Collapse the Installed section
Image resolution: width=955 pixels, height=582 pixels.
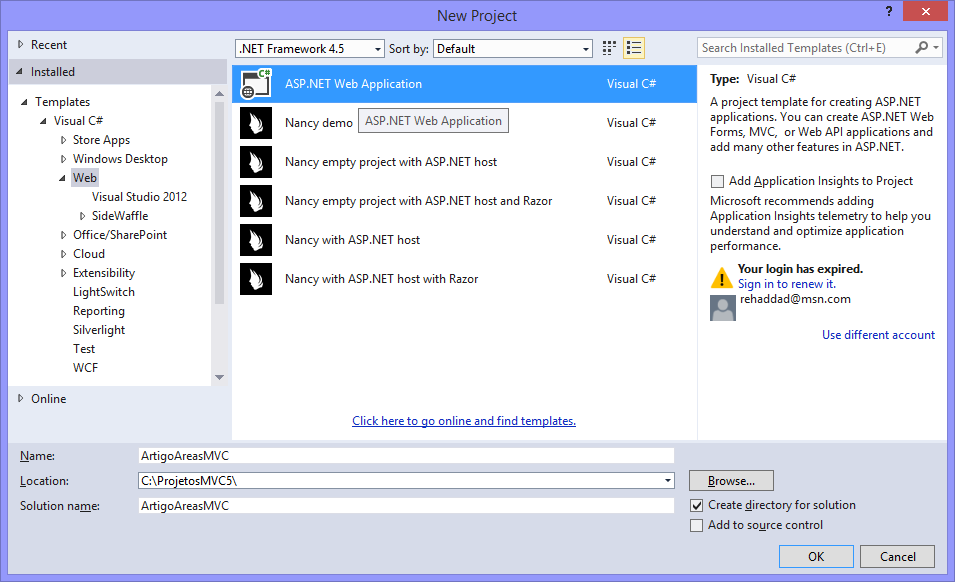(19, 72)
